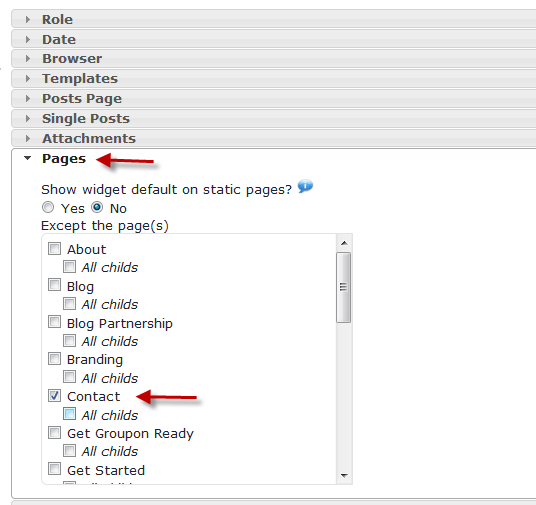Open the info bubble beside static pages question
This screenshot has height=505, width=536.
(x=305, y=186)
